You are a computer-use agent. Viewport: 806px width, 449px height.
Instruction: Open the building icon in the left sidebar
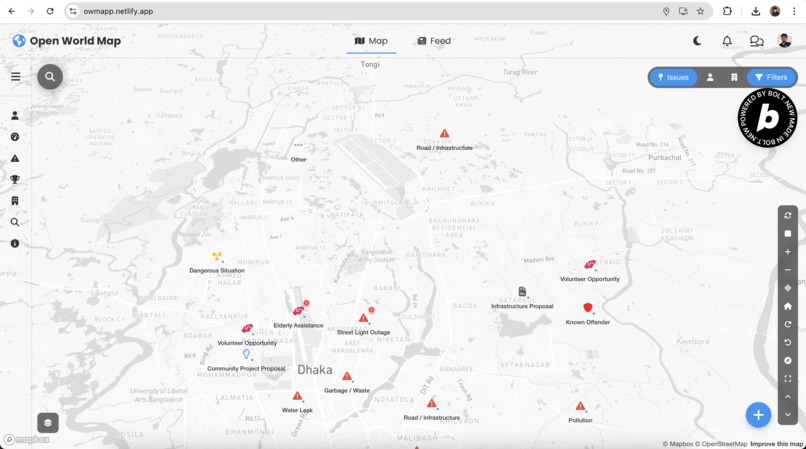pos(15,201)
